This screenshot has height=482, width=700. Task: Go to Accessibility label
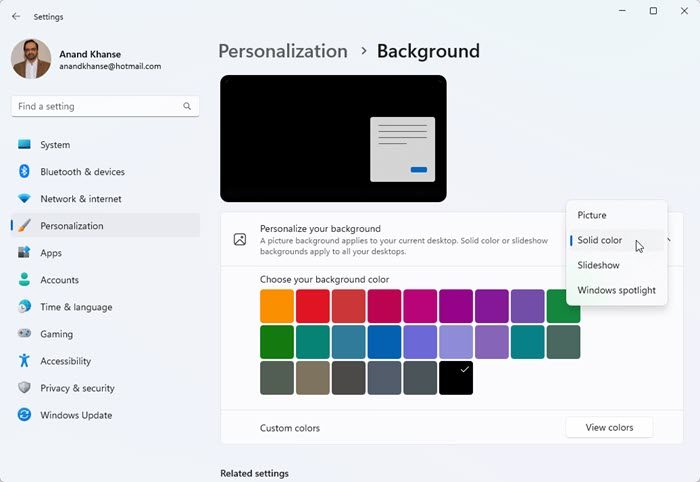(66, 361)
